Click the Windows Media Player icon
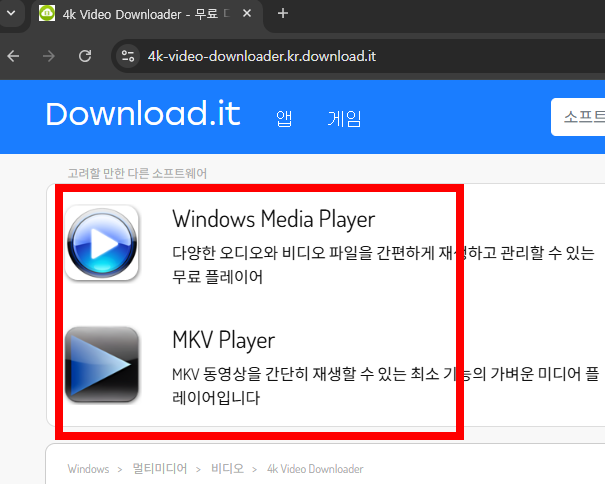The width and height of the screenshot is (605, 484). [102, 243]
